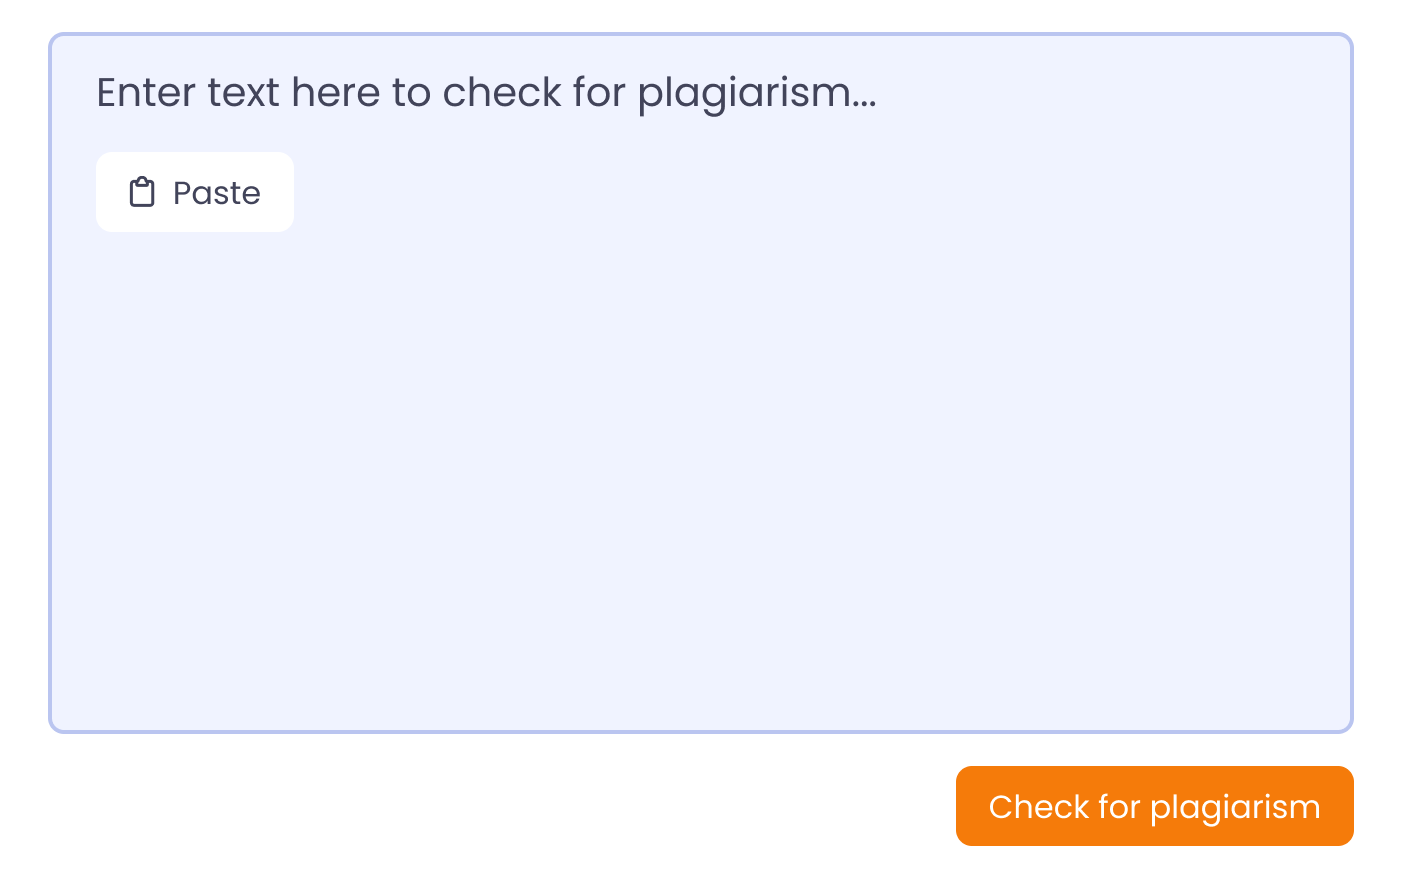Activate the text area via its placeholder line
The image size is (1402, 894).
pyautogui.click(x=486, y=93)
